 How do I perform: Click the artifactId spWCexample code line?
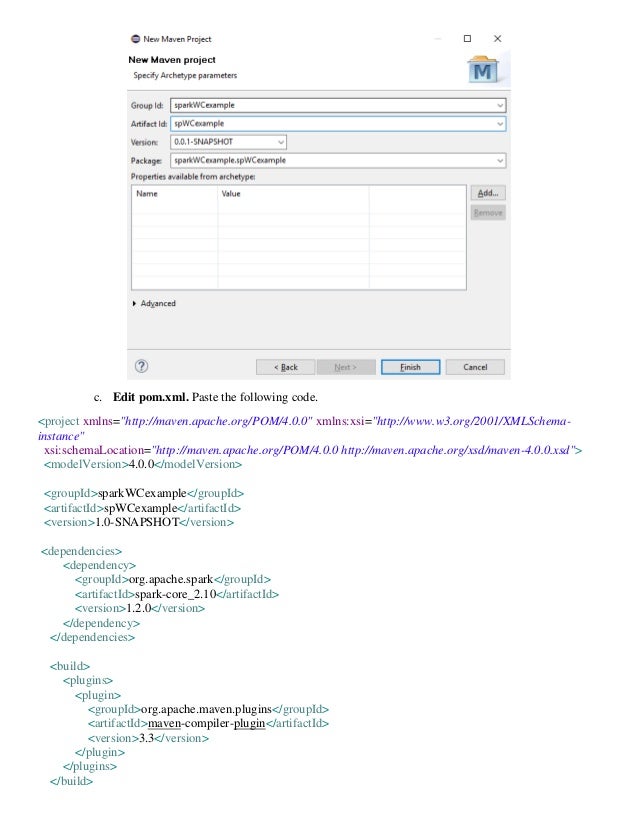point(142,508)
